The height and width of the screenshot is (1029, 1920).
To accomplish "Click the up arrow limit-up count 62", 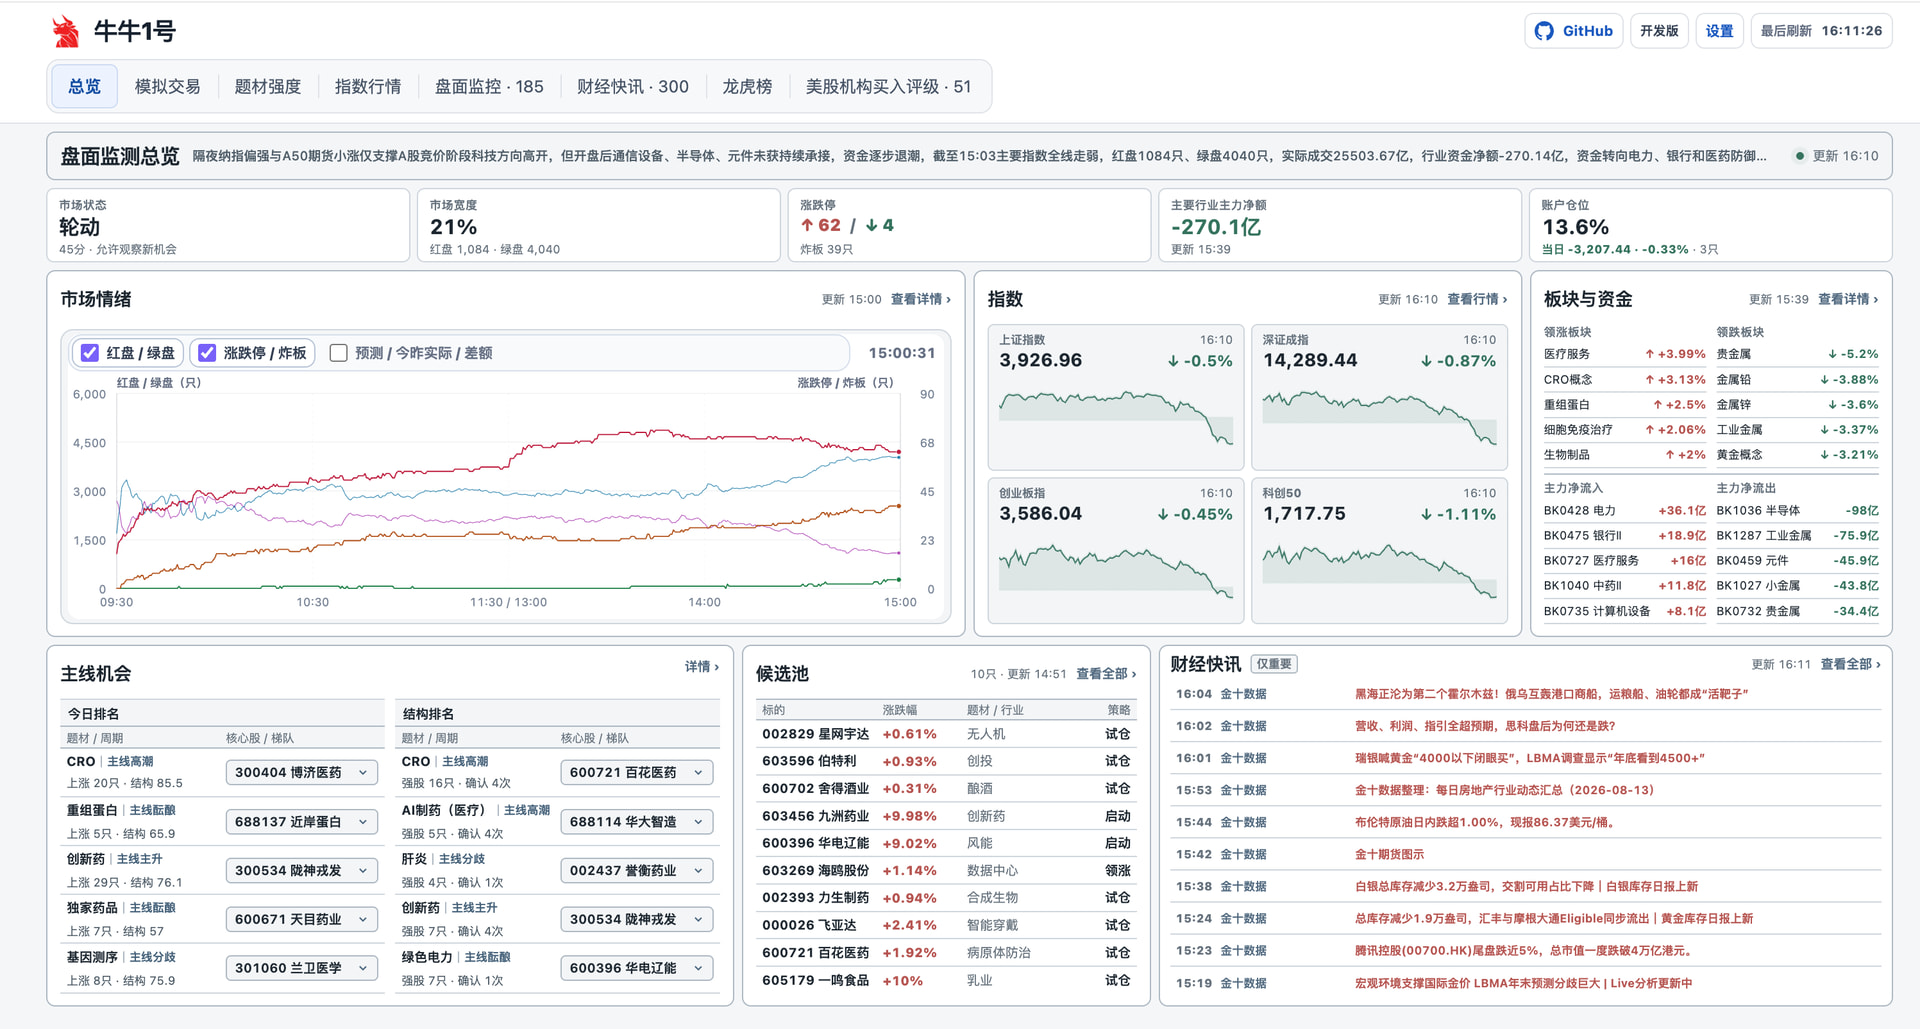I will tap(821, 226).
